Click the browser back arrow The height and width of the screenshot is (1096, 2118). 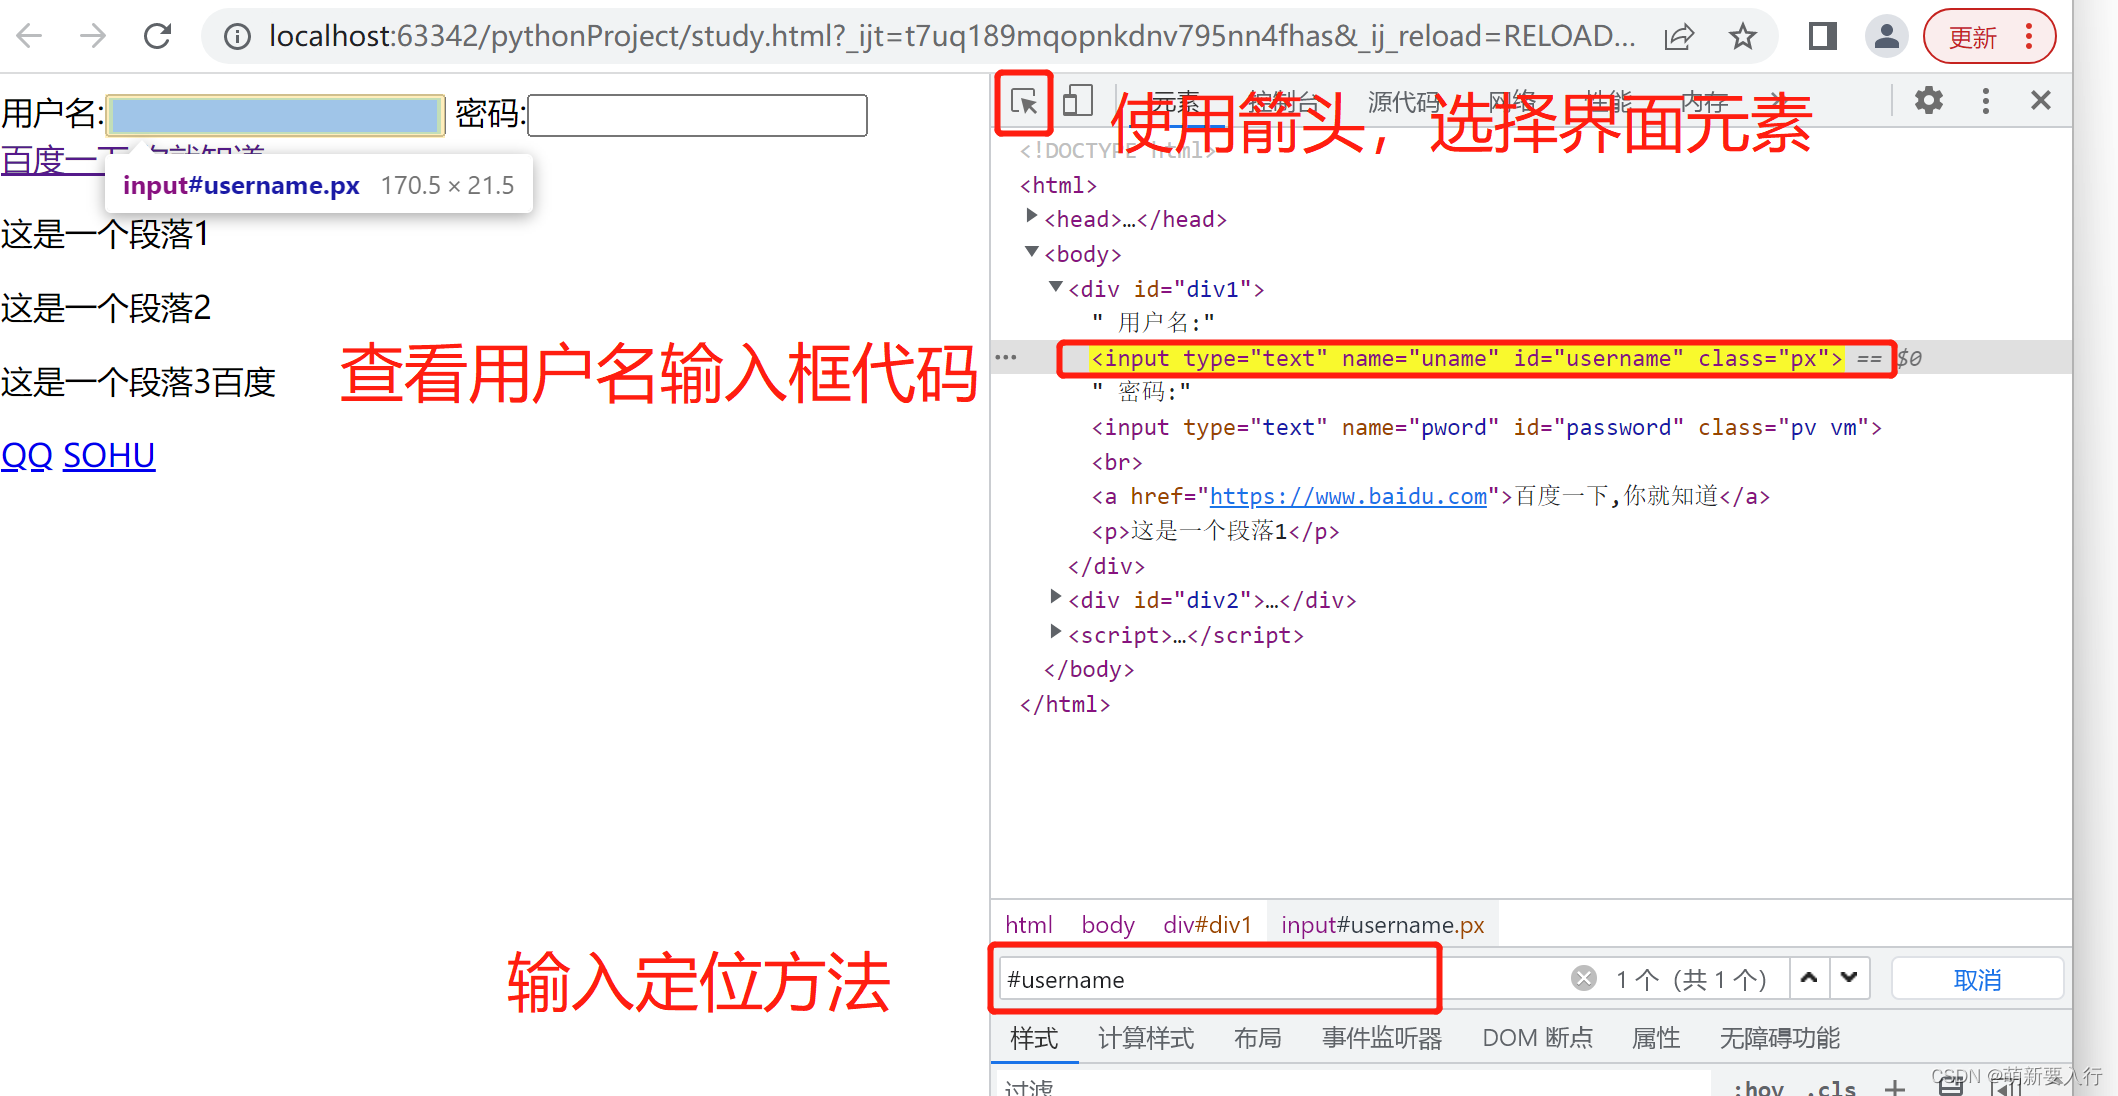(30, 37)
